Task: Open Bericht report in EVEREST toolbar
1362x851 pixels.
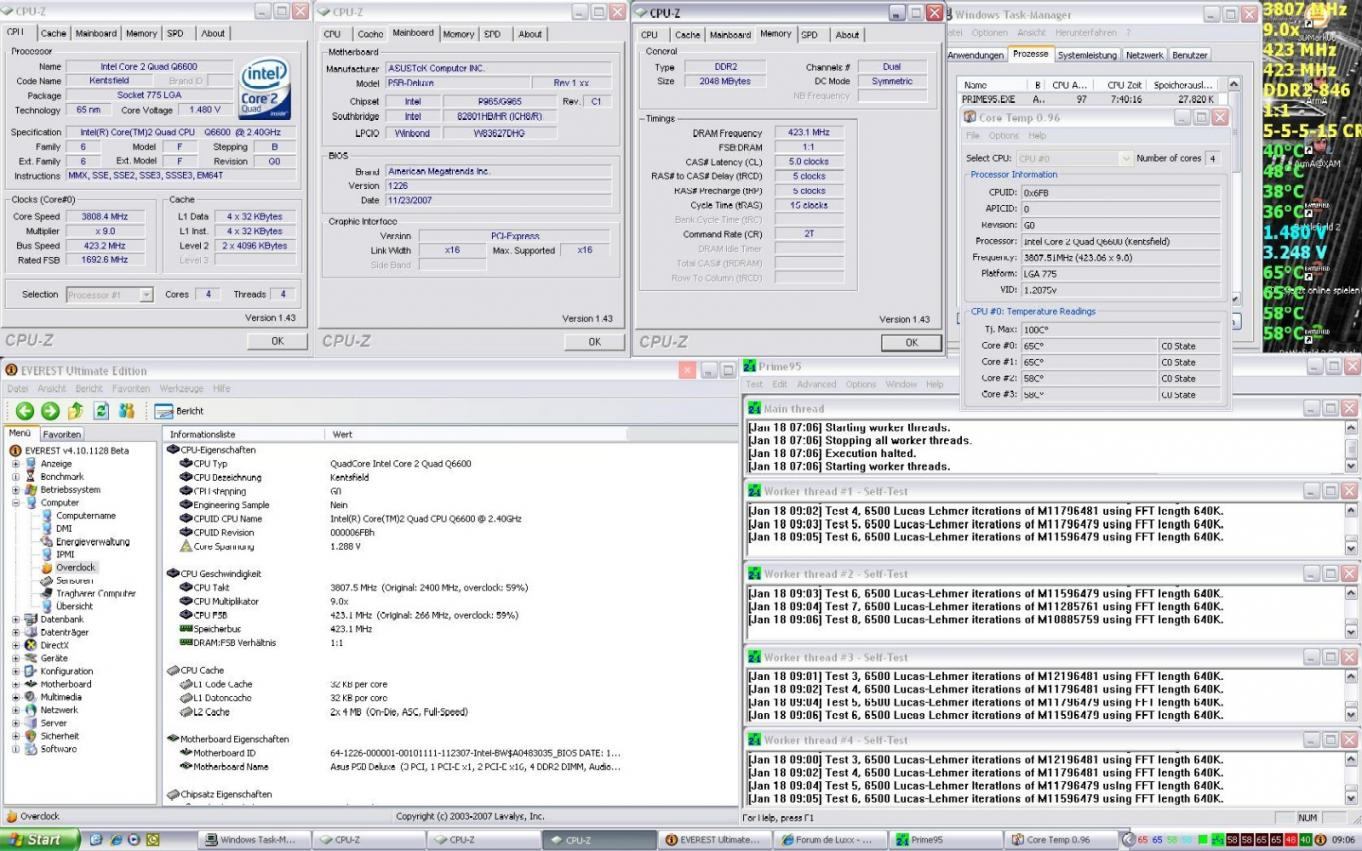Action: [179, 411]
